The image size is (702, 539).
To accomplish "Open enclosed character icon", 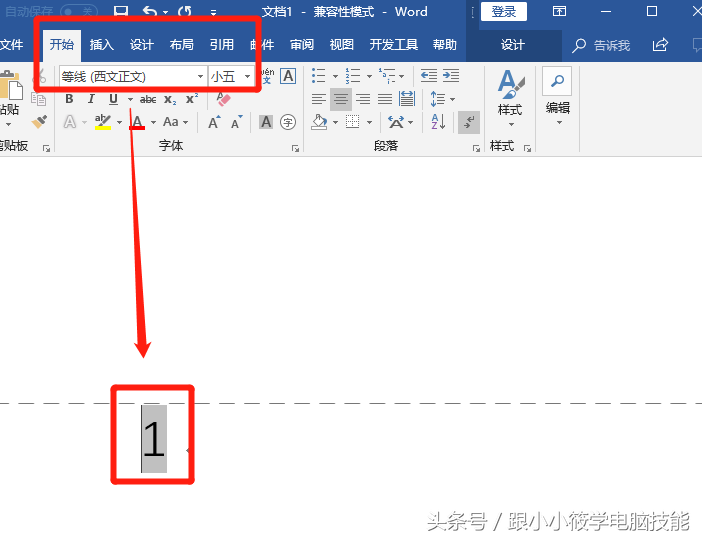I will click(x=288, y=122).
